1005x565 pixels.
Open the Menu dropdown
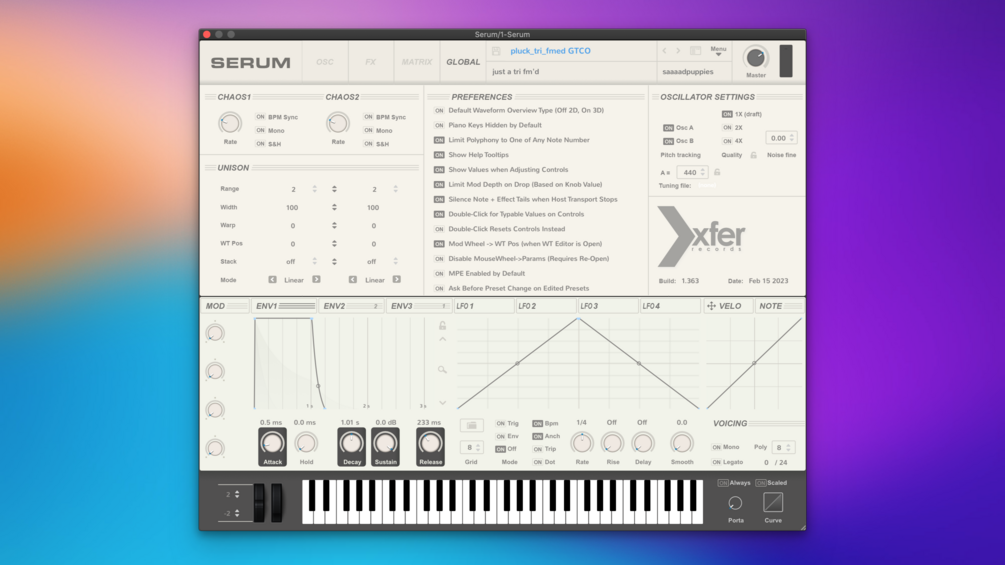(718, 51)
